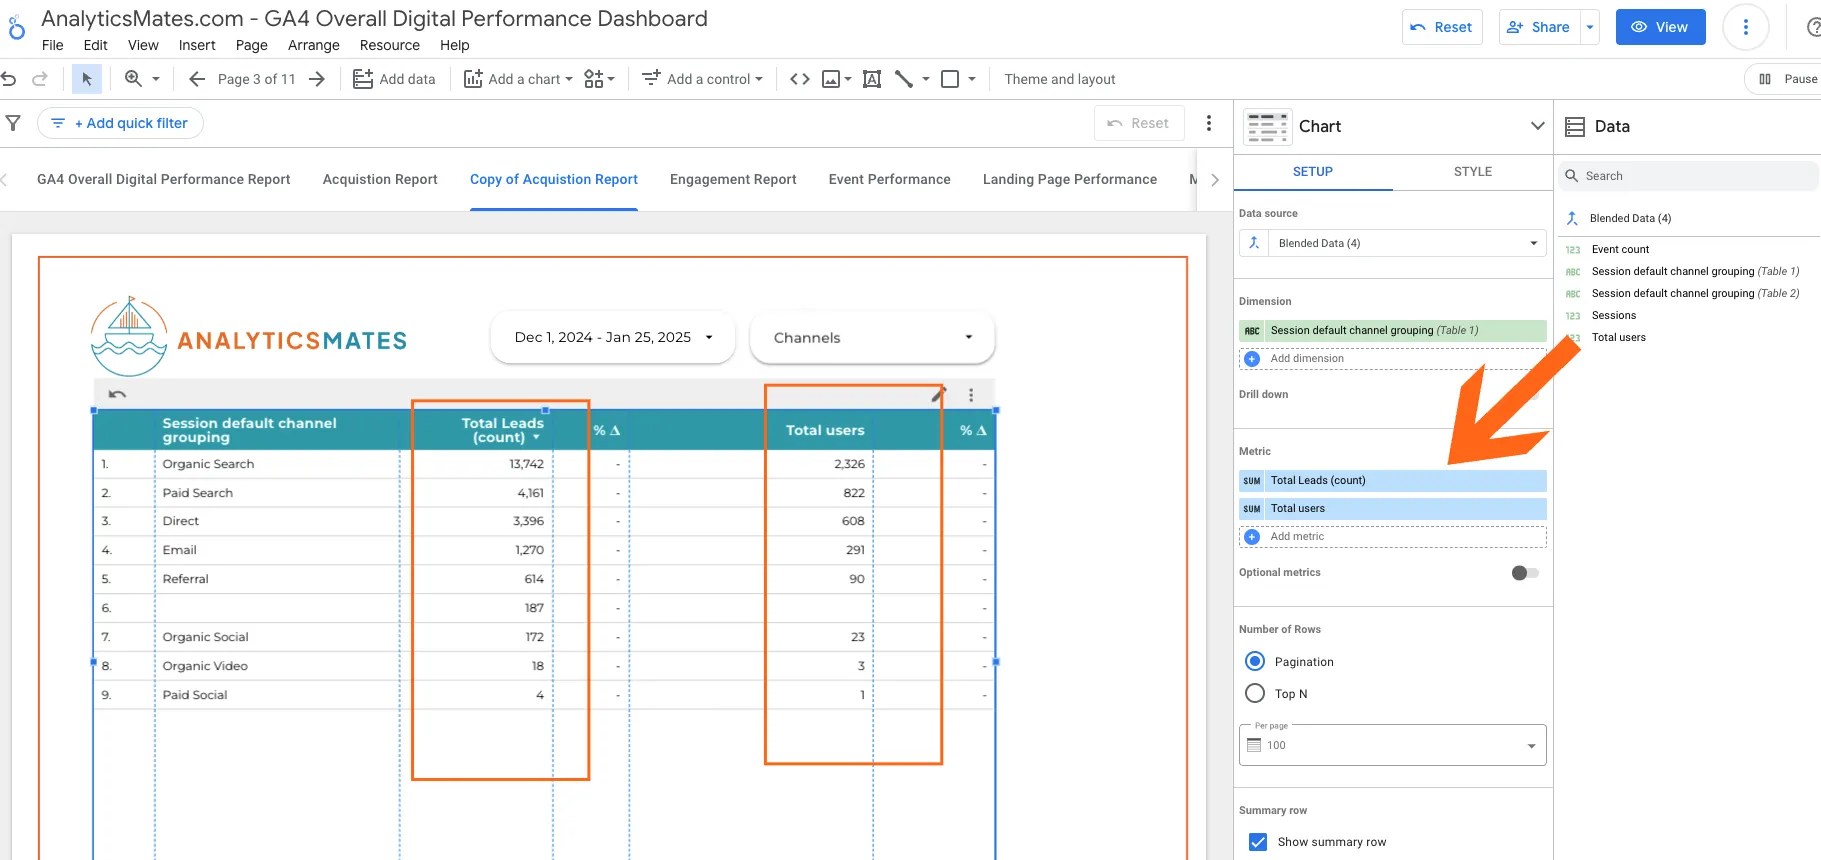
Task: Switch to Engagement Report page tab
Action: [733, 179]
